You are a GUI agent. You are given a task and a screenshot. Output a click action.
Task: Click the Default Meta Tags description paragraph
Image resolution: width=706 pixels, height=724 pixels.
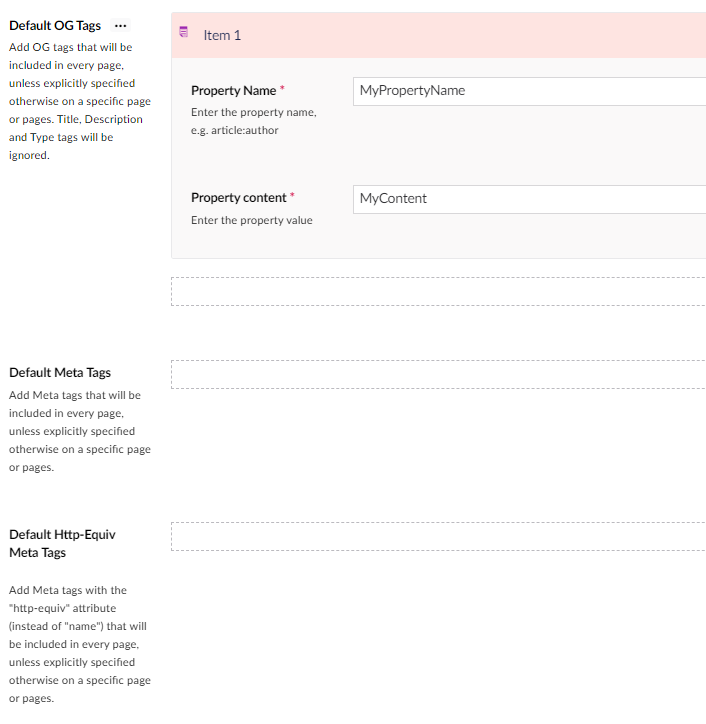78,431
